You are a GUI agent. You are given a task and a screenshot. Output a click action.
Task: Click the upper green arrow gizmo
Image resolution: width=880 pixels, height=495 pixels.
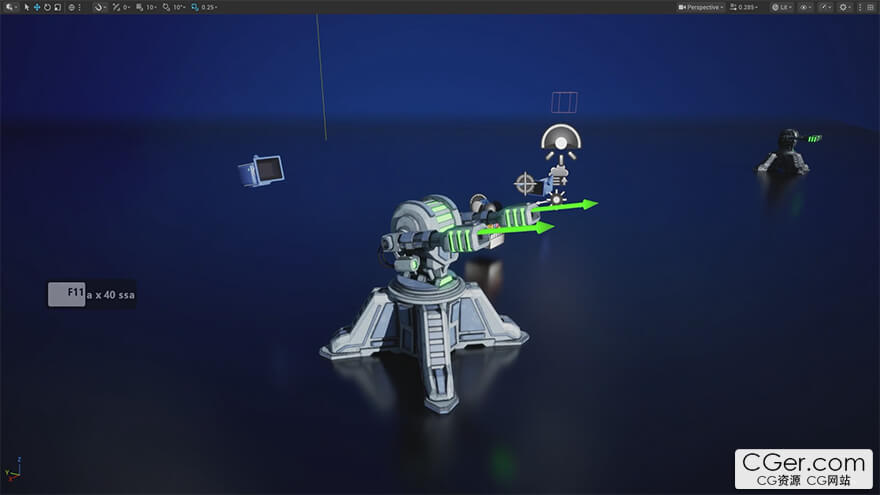564,206
